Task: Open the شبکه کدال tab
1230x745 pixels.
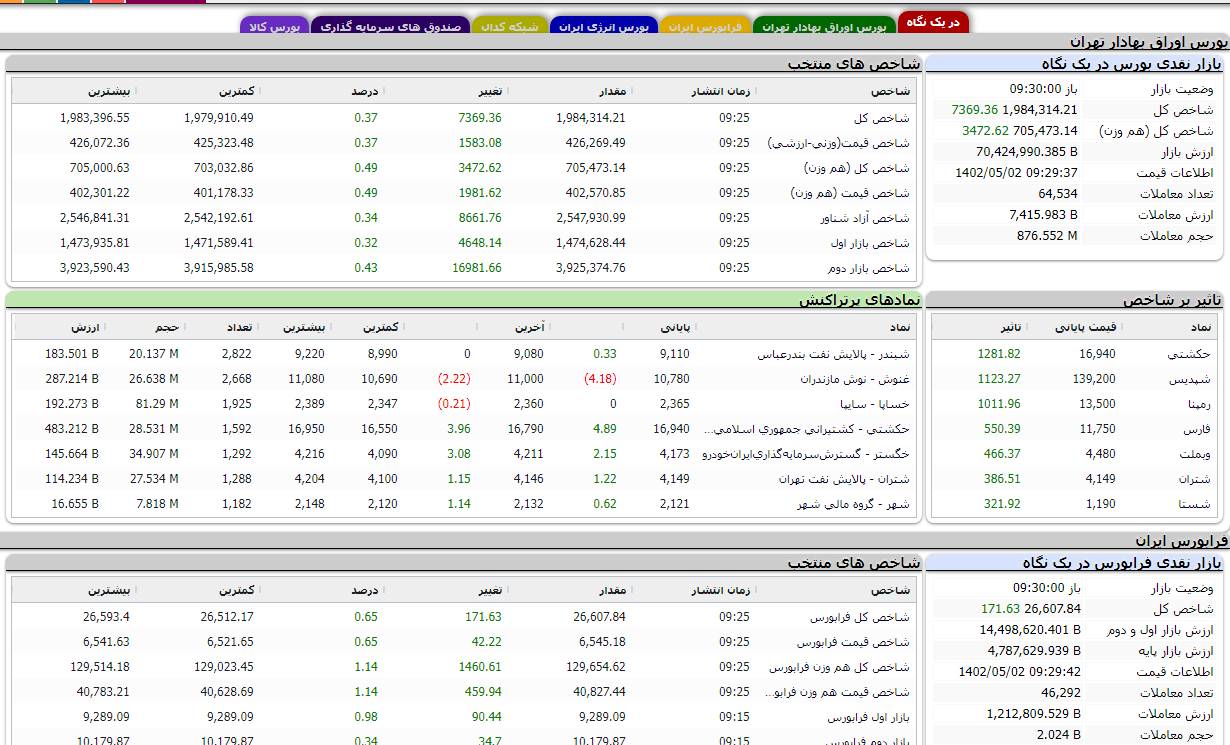Action: (x=509, y=26)
